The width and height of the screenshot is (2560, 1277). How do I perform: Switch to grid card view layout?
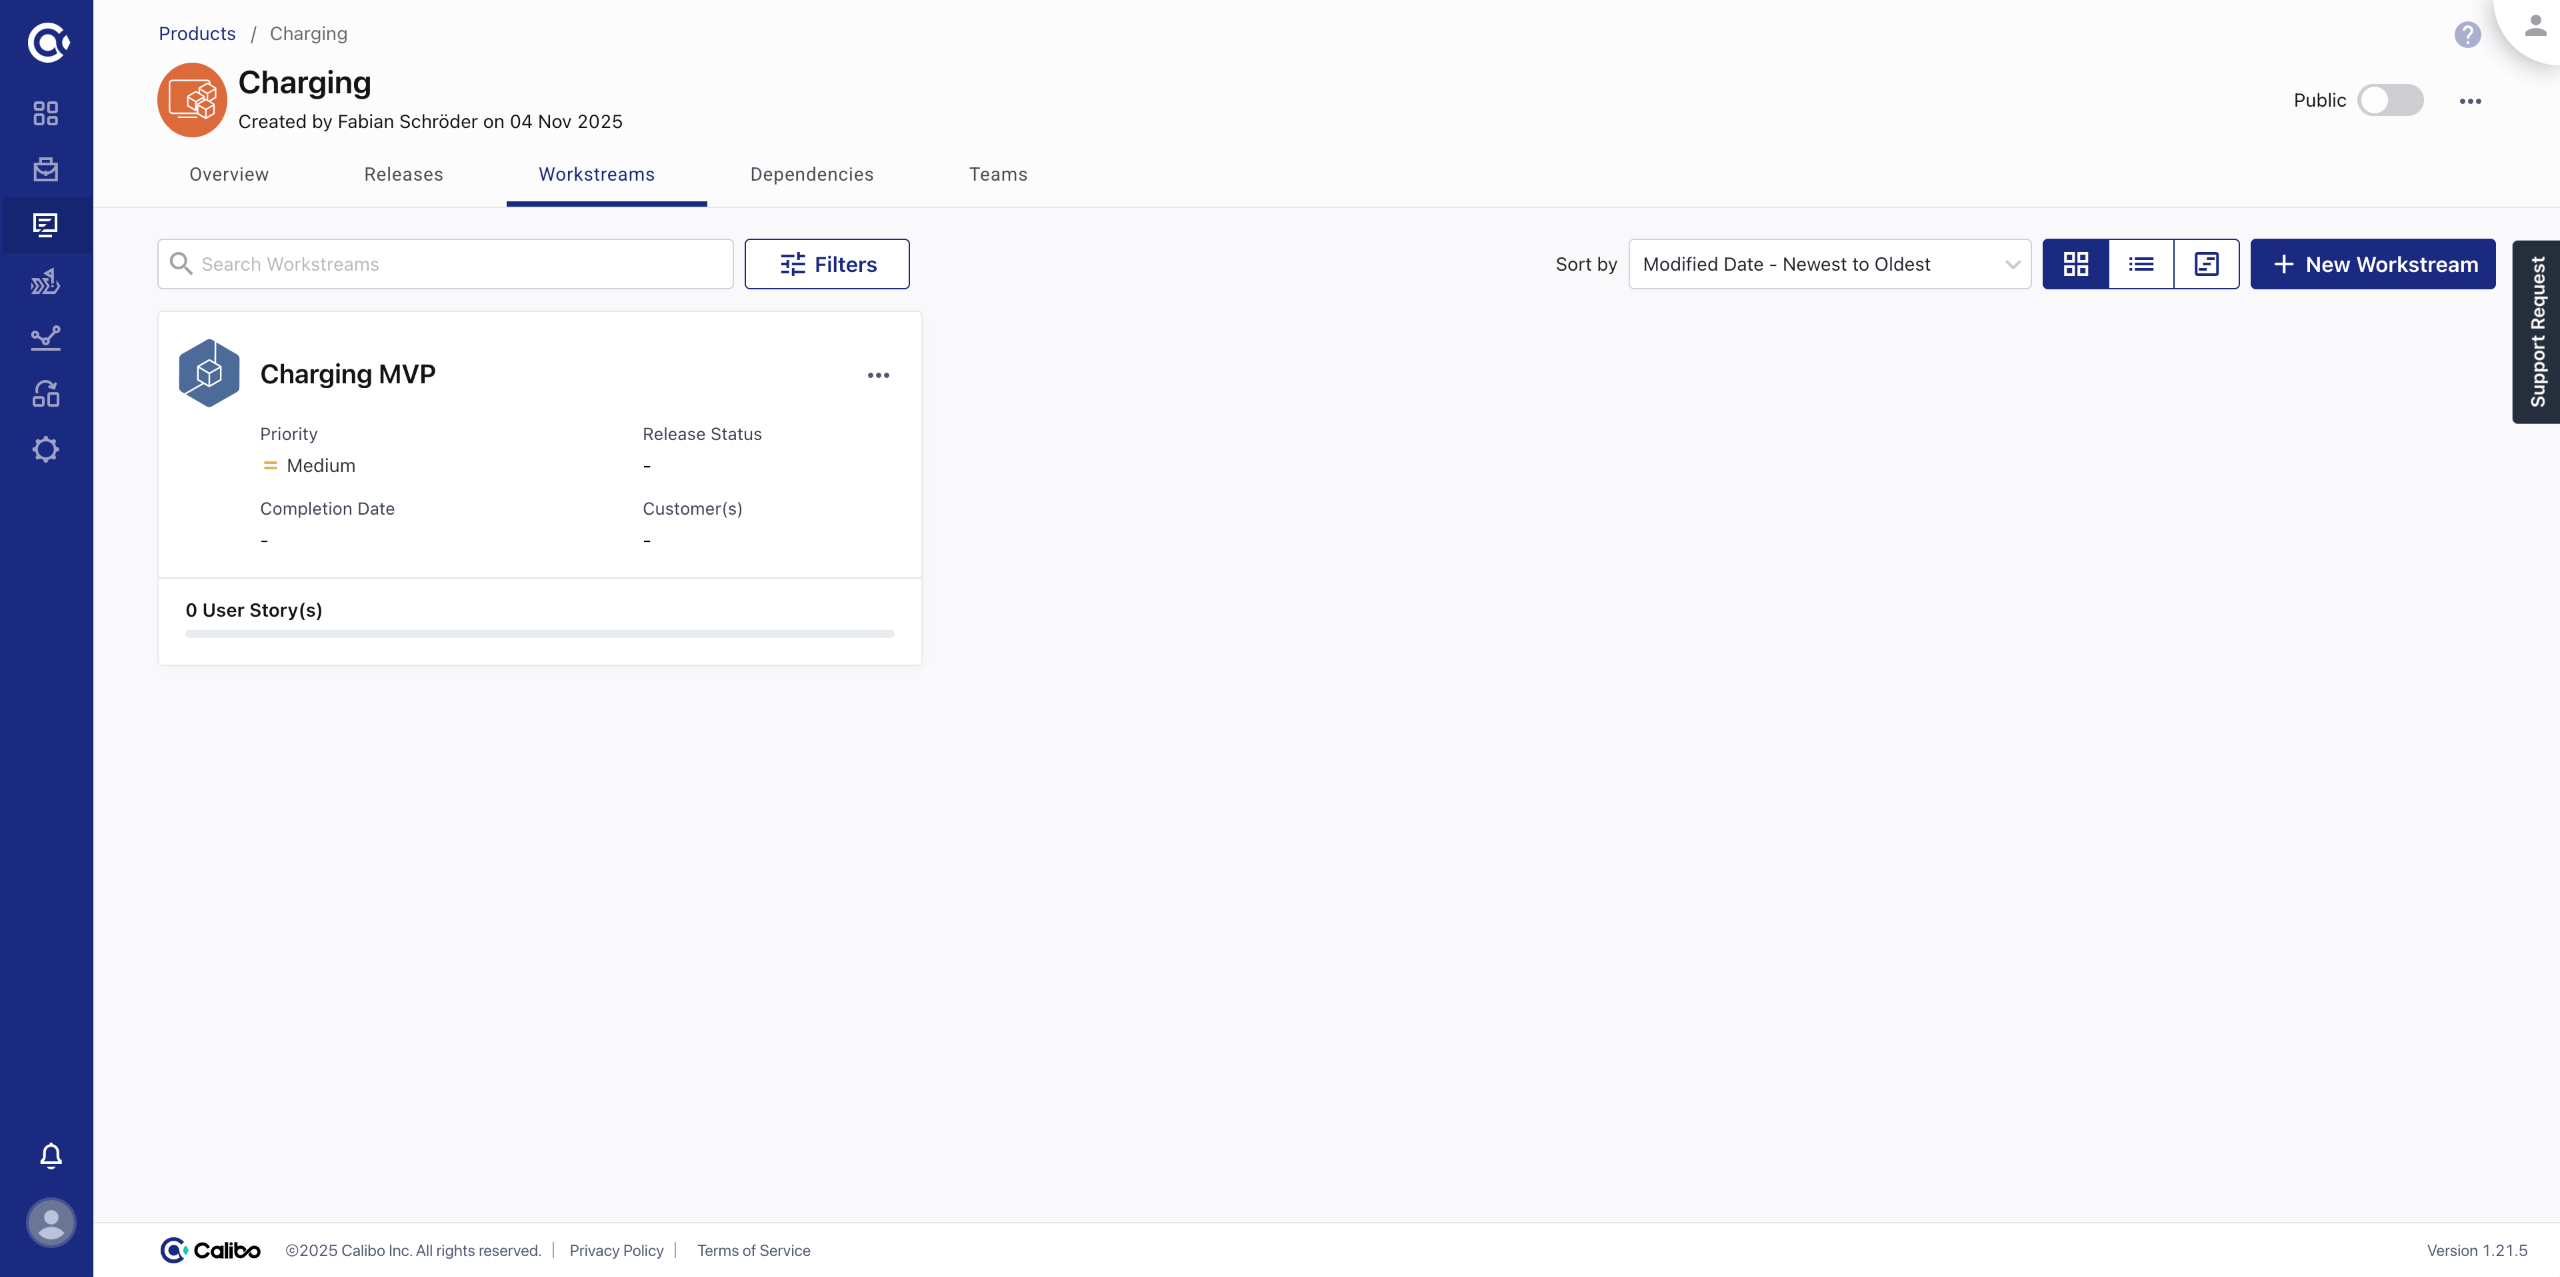click(2076, 264)
